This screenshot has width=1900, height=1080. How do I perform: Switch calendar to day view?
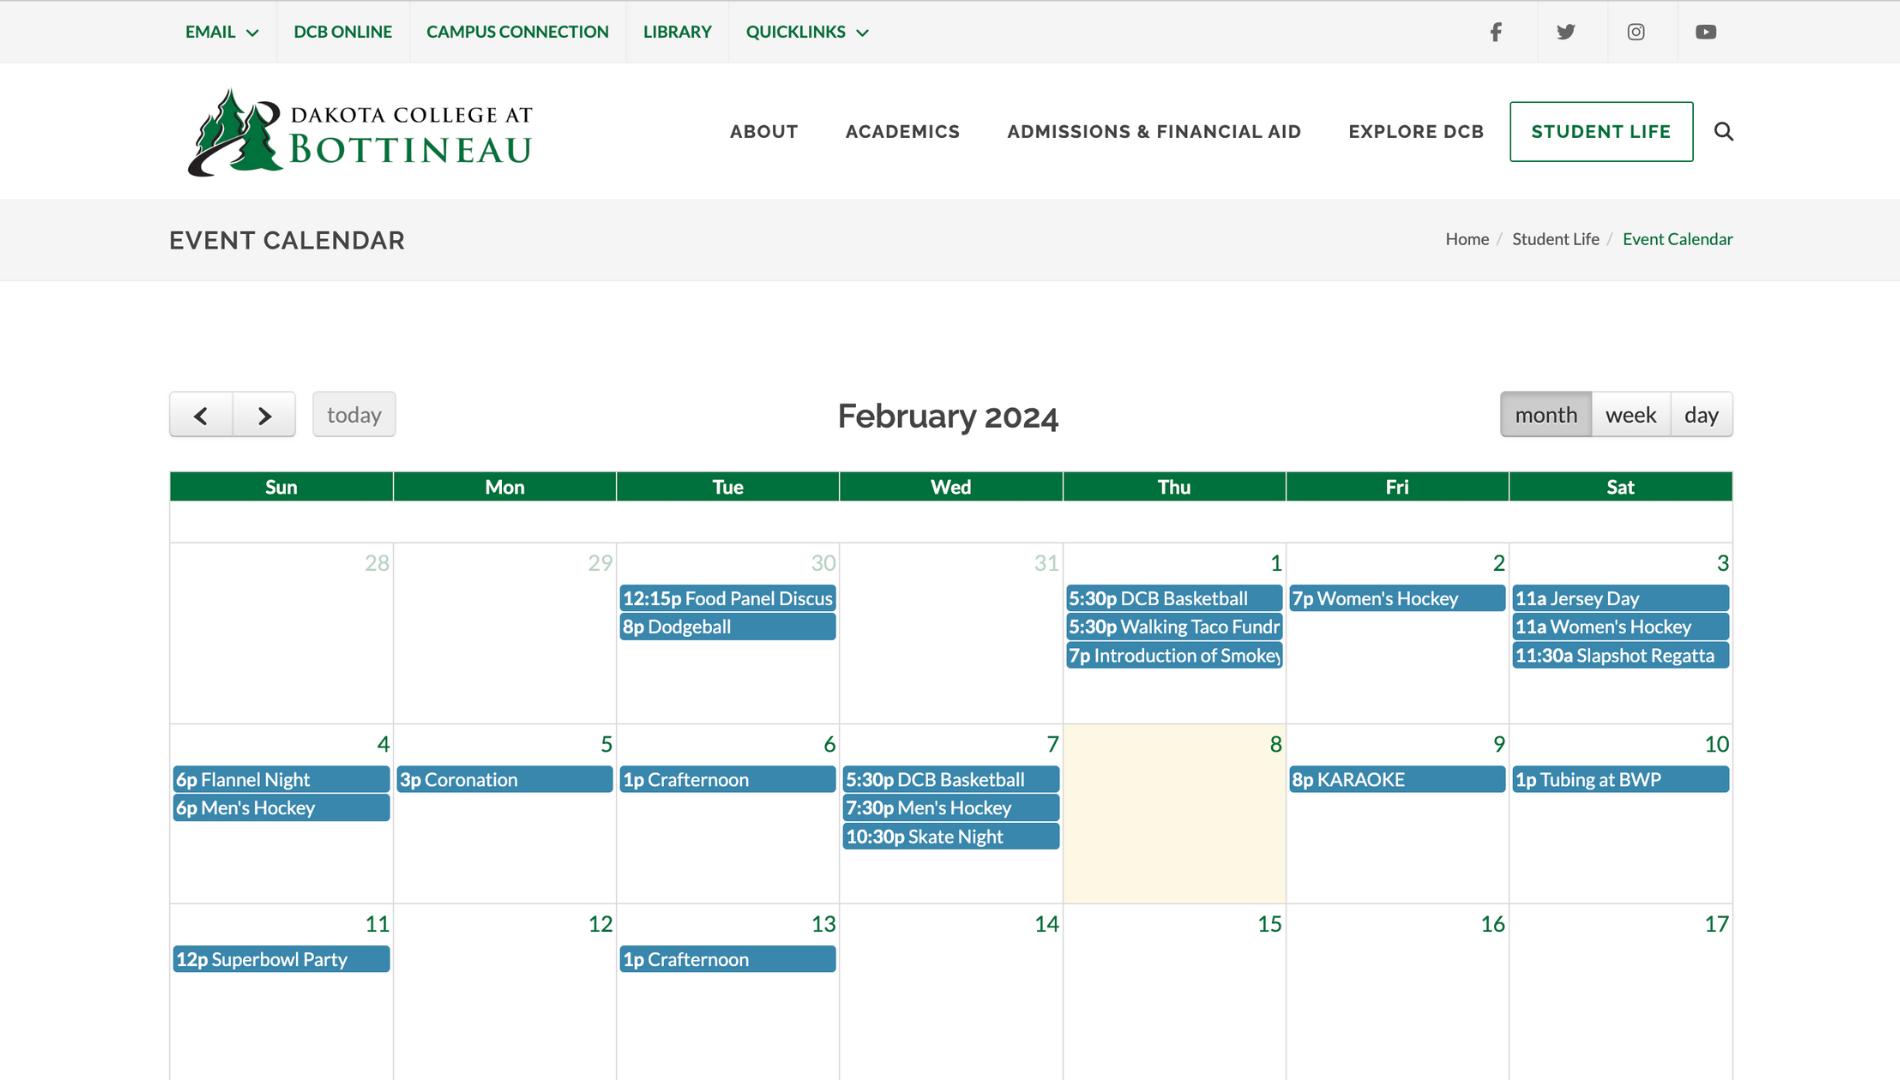(x=1700, y=415)
